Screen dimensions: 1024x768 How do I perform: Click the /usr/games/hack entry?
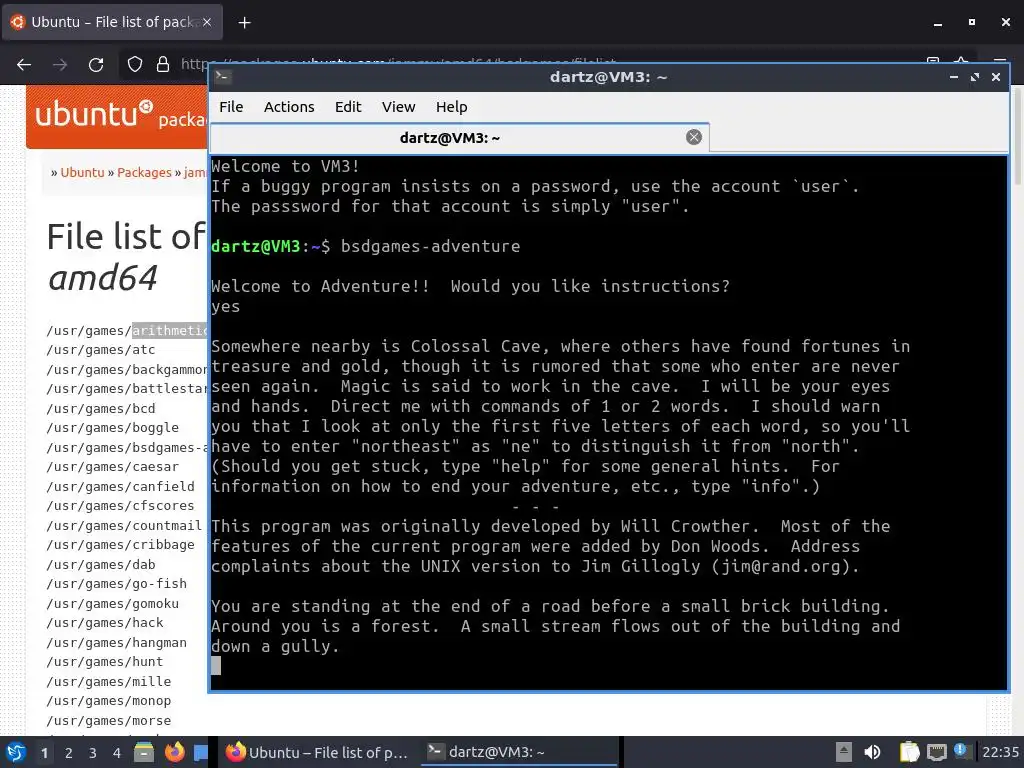104,623
